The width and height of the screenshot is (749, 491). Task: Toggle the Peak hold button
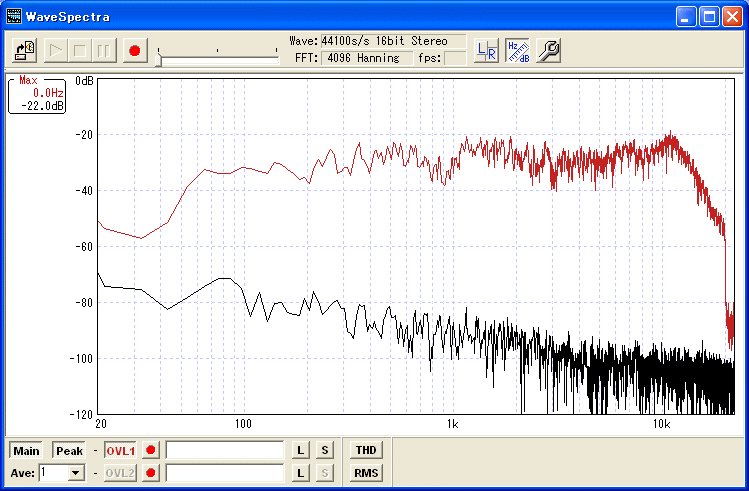coord(69,451)
